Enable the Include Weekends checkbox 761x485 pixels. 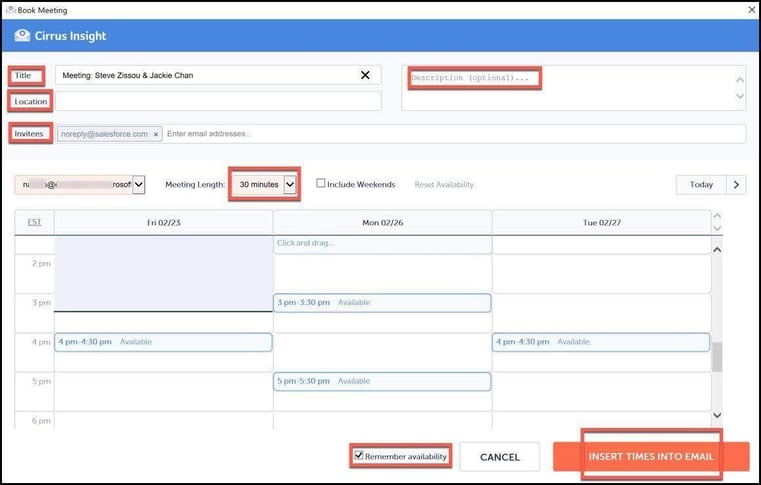tap(321, 183)
